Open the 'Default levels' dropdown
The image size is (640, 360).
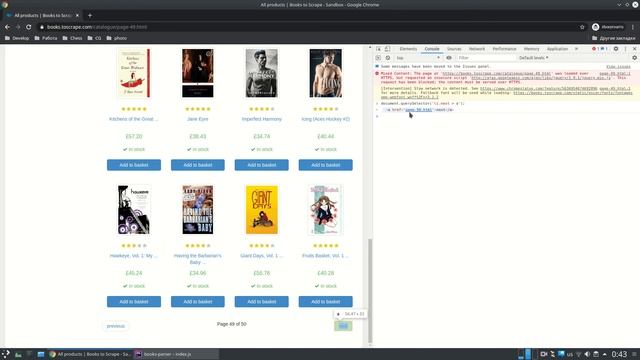coord(533,58)
